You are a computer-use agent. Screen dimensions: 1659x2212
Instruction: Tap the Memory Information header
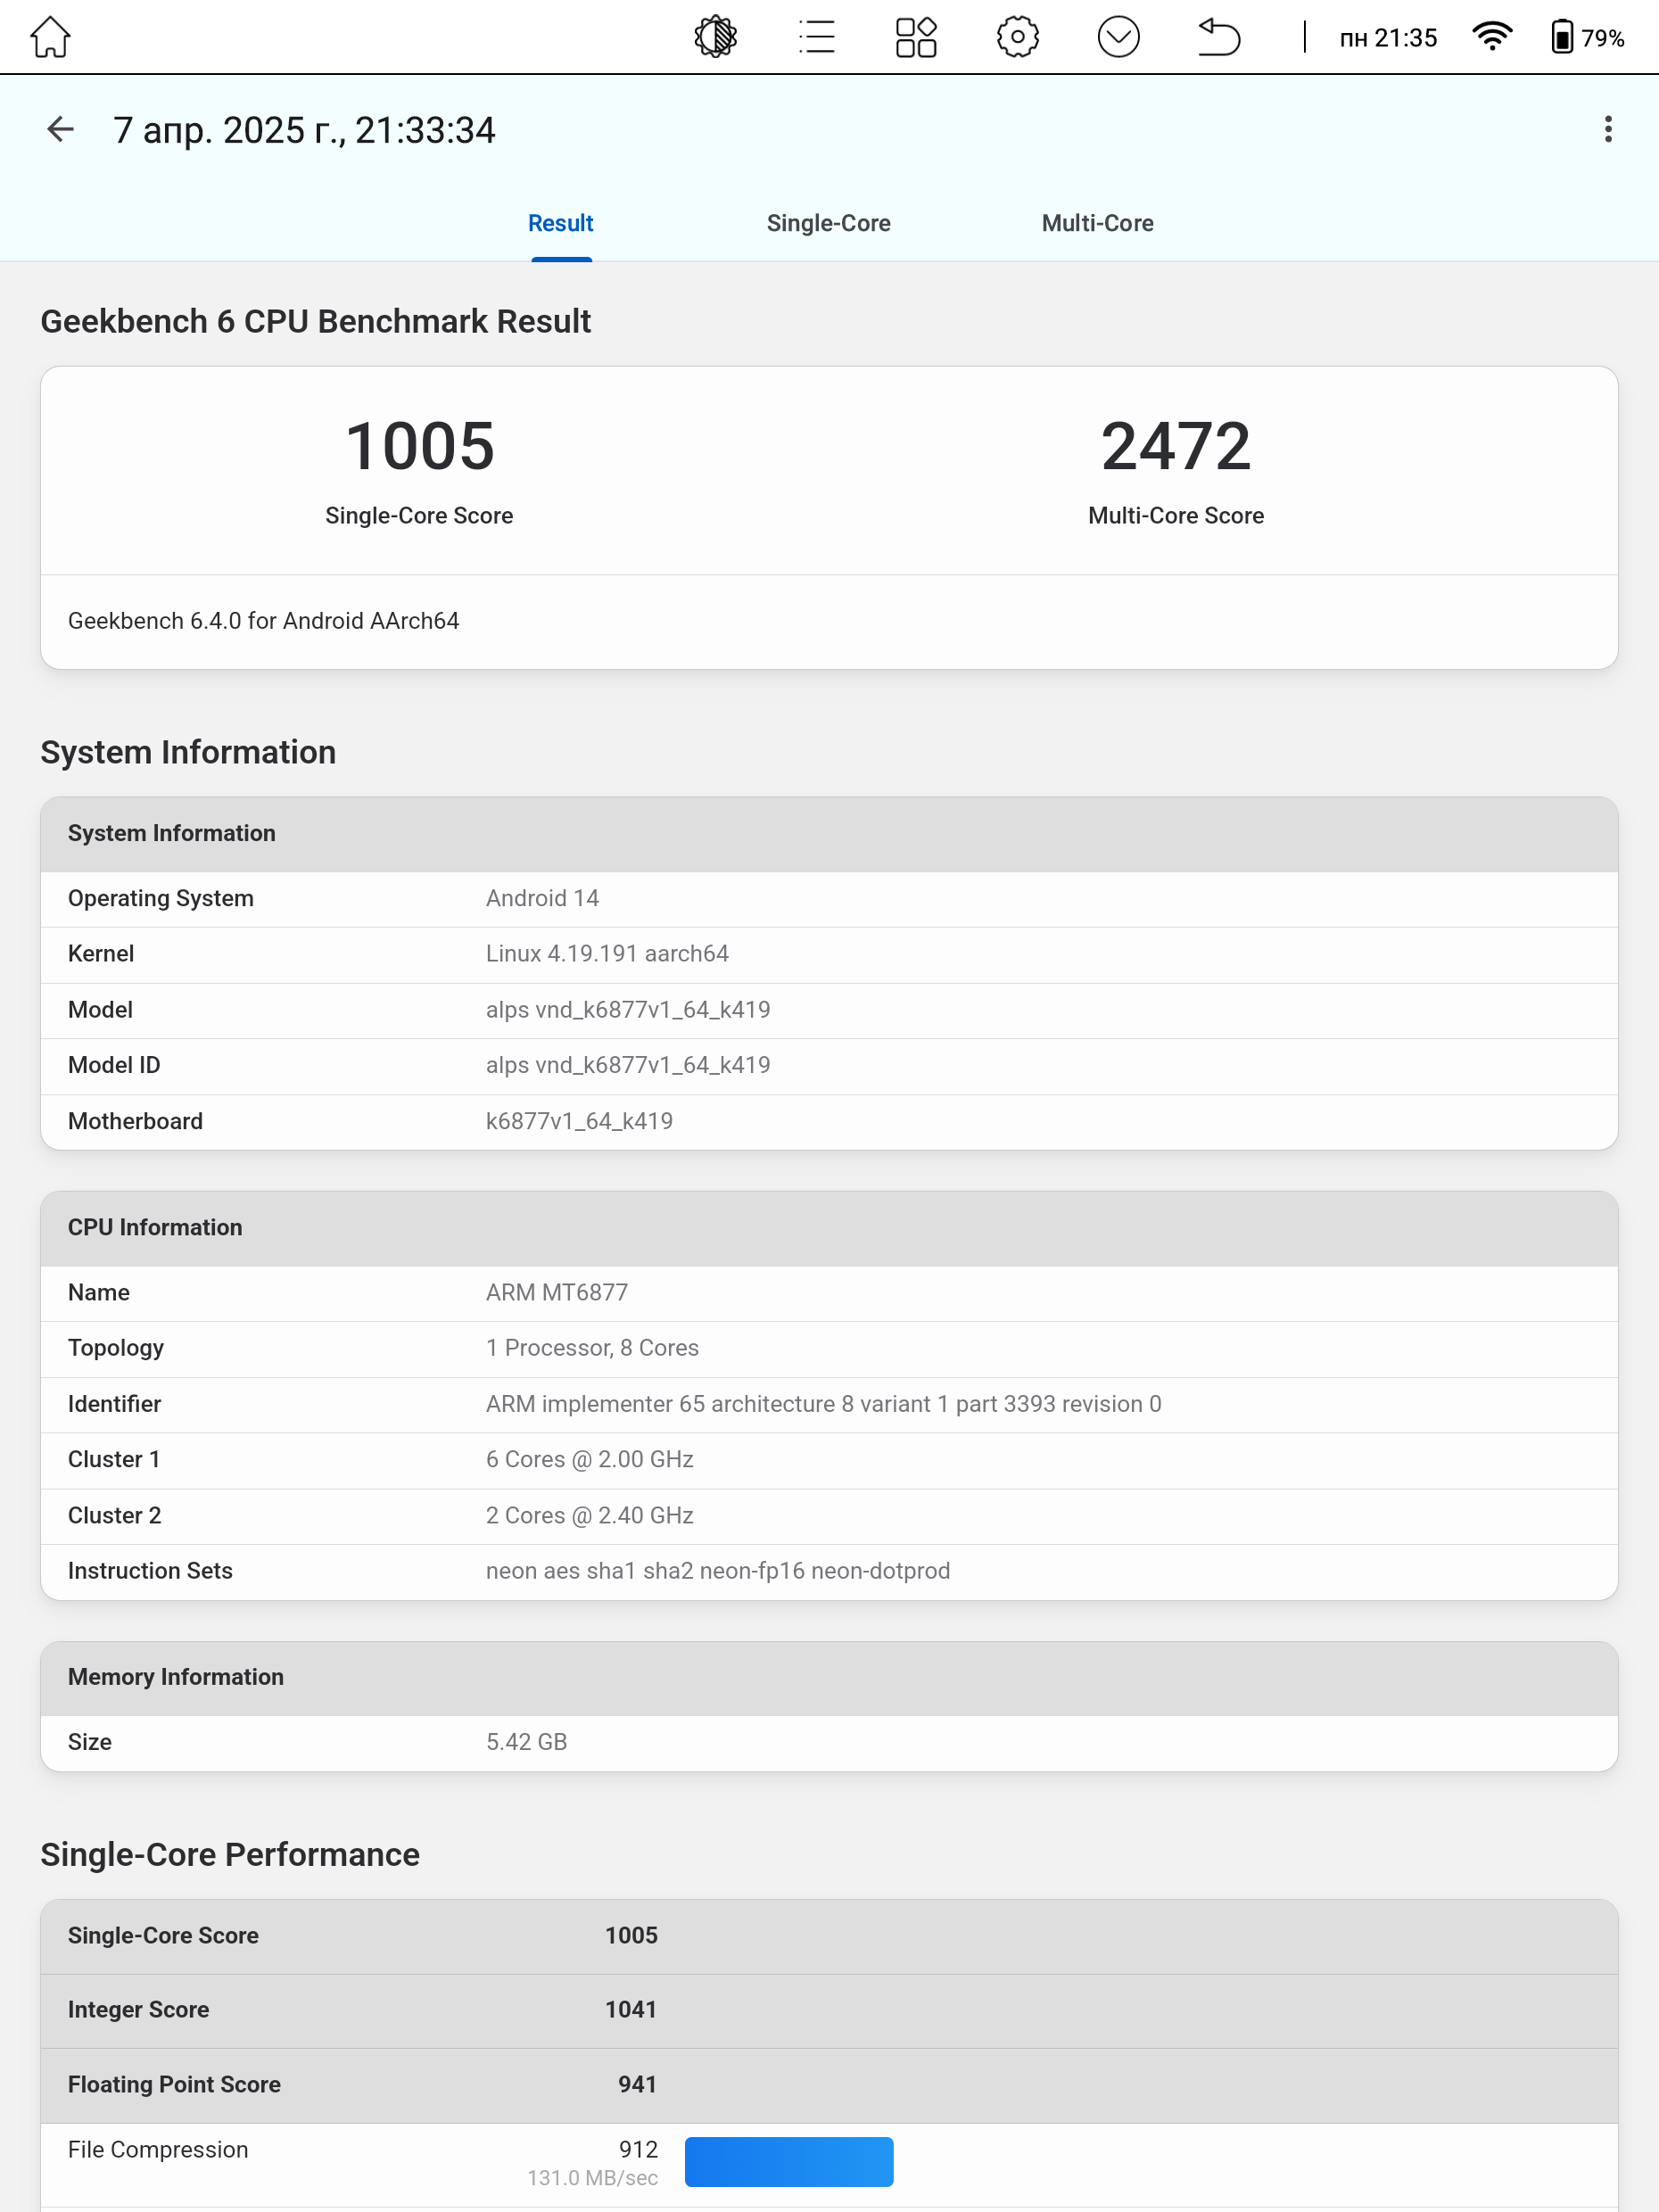(829, 1677)
